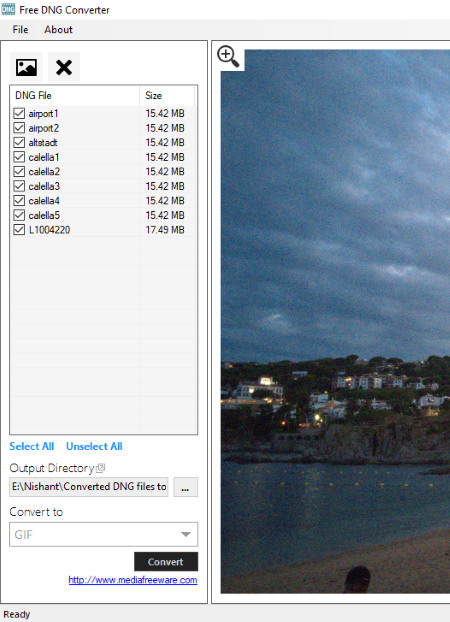
Task: Click the 17.49 MB size cell
Action: [x=165, y=230]
